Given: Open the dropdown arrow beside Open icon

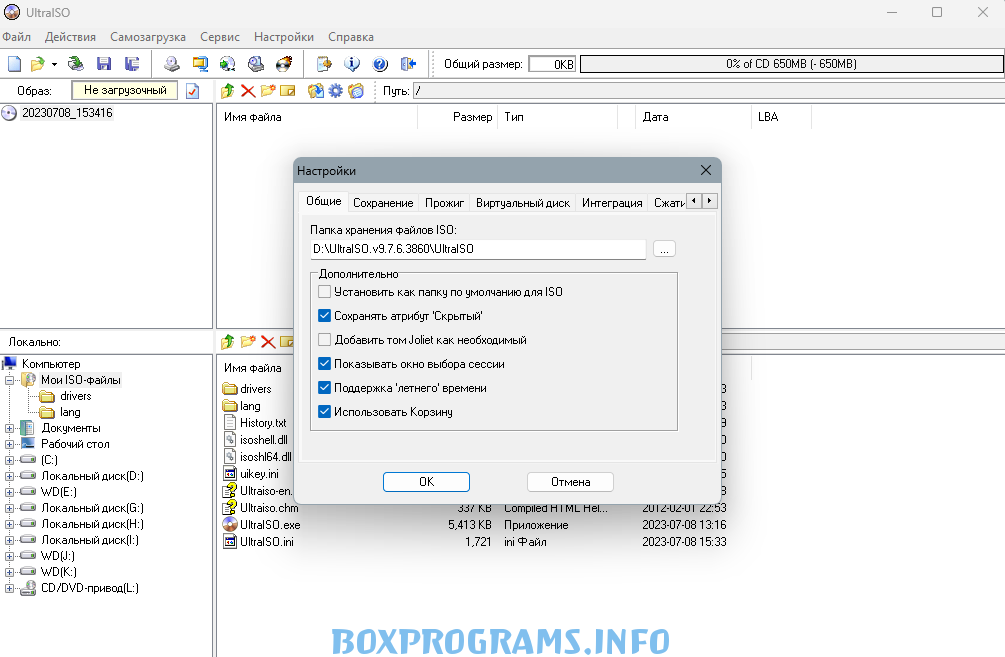Looking at the screenshot, I should pos(54,64).
